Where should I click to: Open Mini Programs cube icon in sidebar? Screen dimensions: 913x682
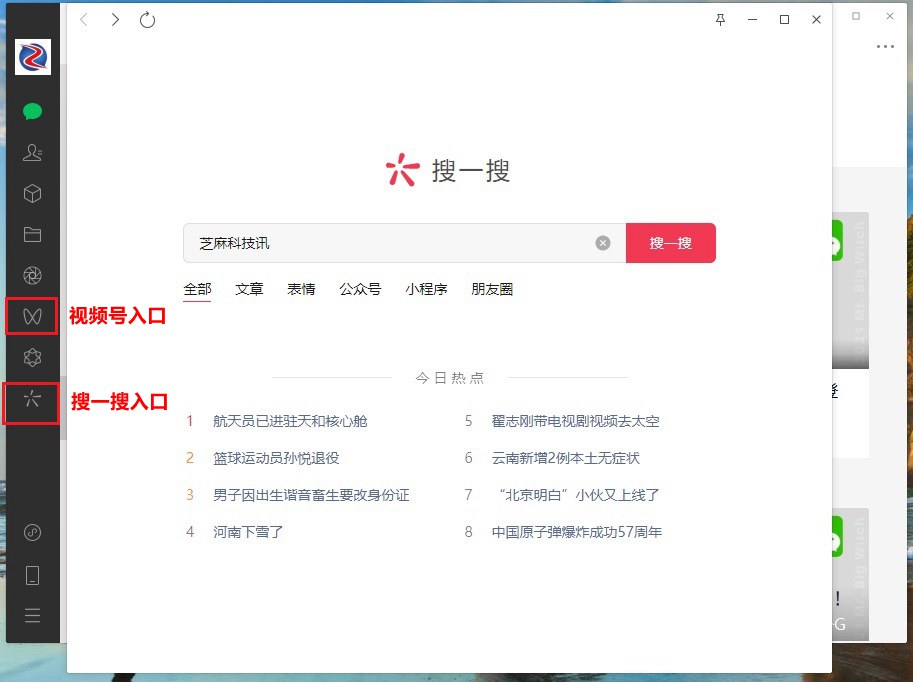click(31, 193)
